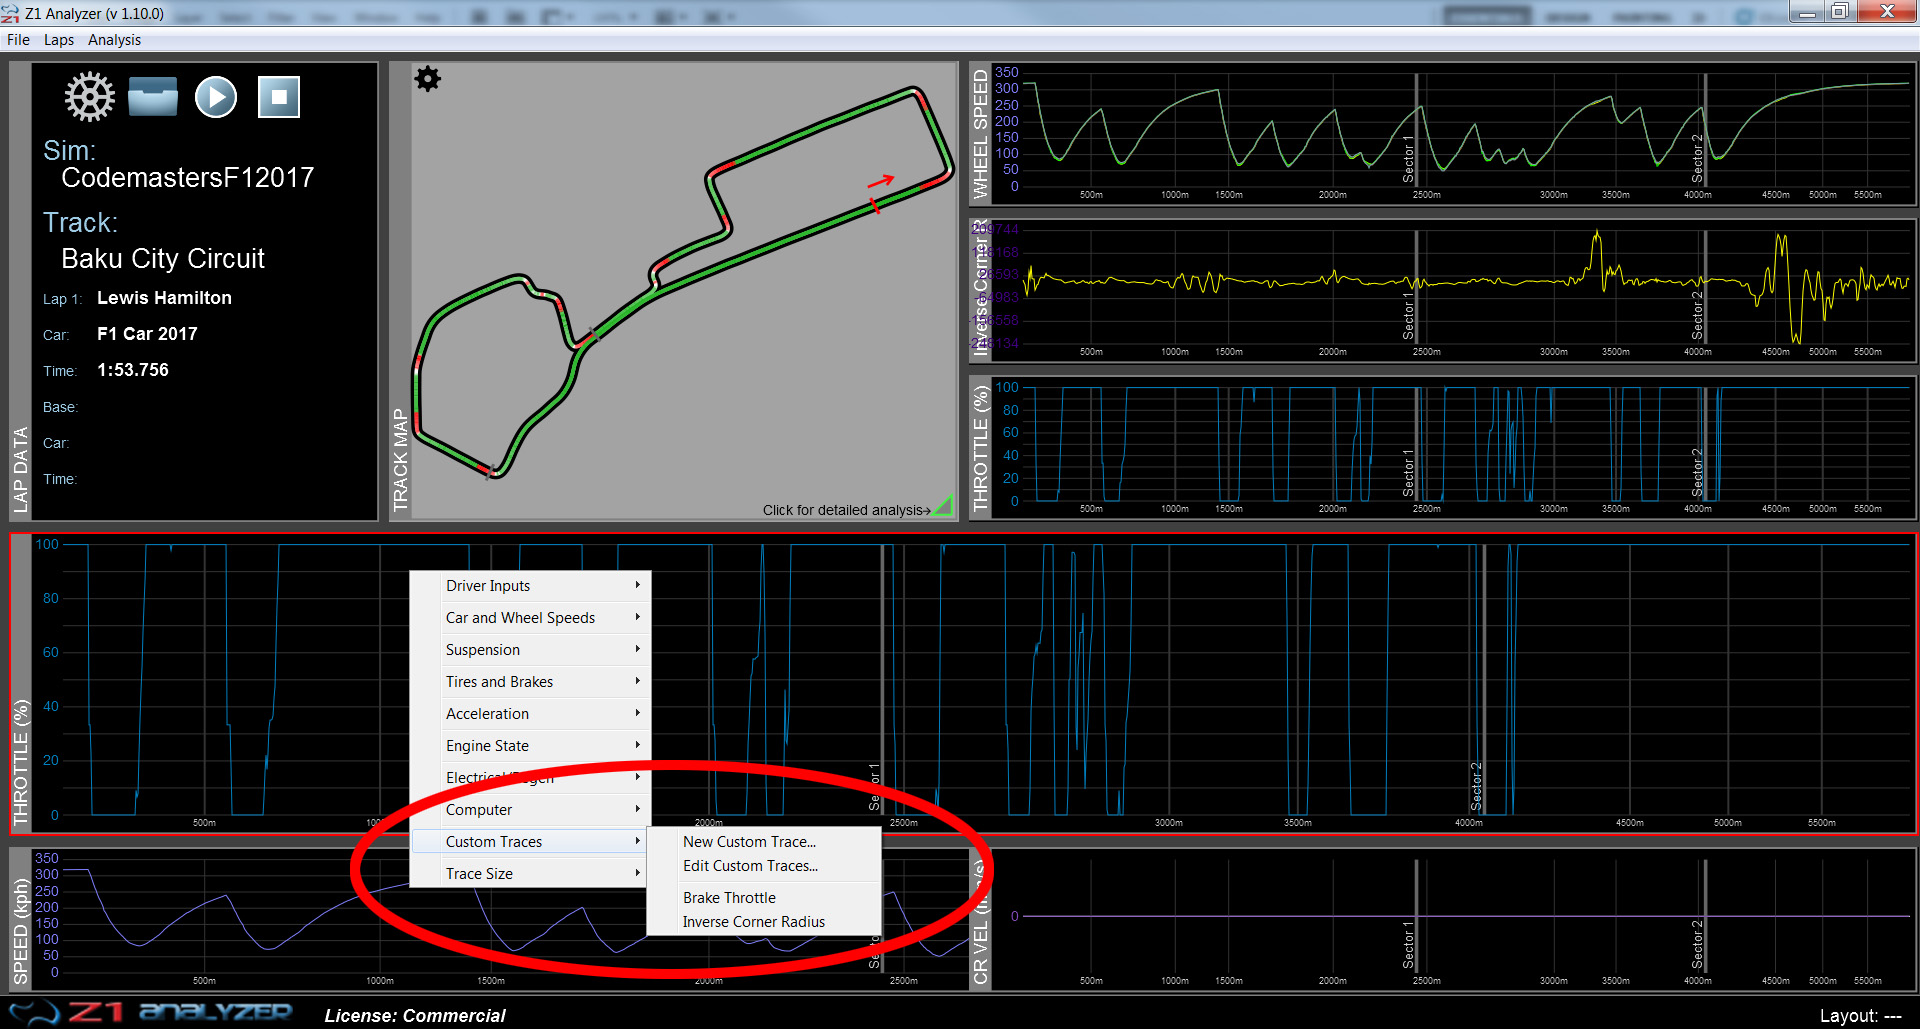Click the License: Commercial status text
This screenshot has width=1920, height=1029.
click(x=415, y=1016)
